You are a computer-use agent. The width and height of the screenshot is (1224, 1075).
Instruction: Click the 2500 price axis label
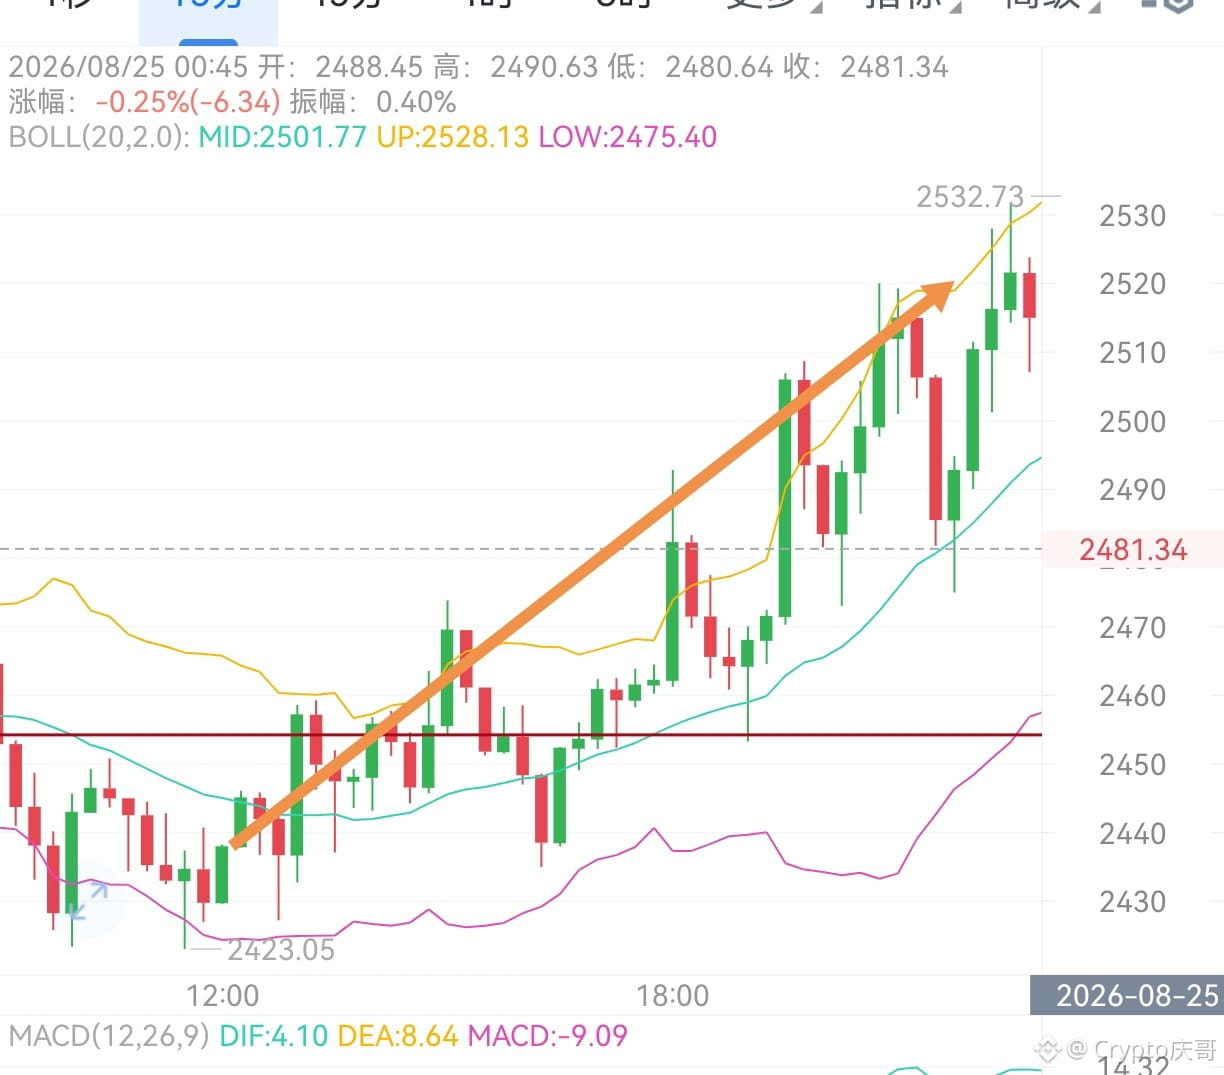pos(1133,422)
